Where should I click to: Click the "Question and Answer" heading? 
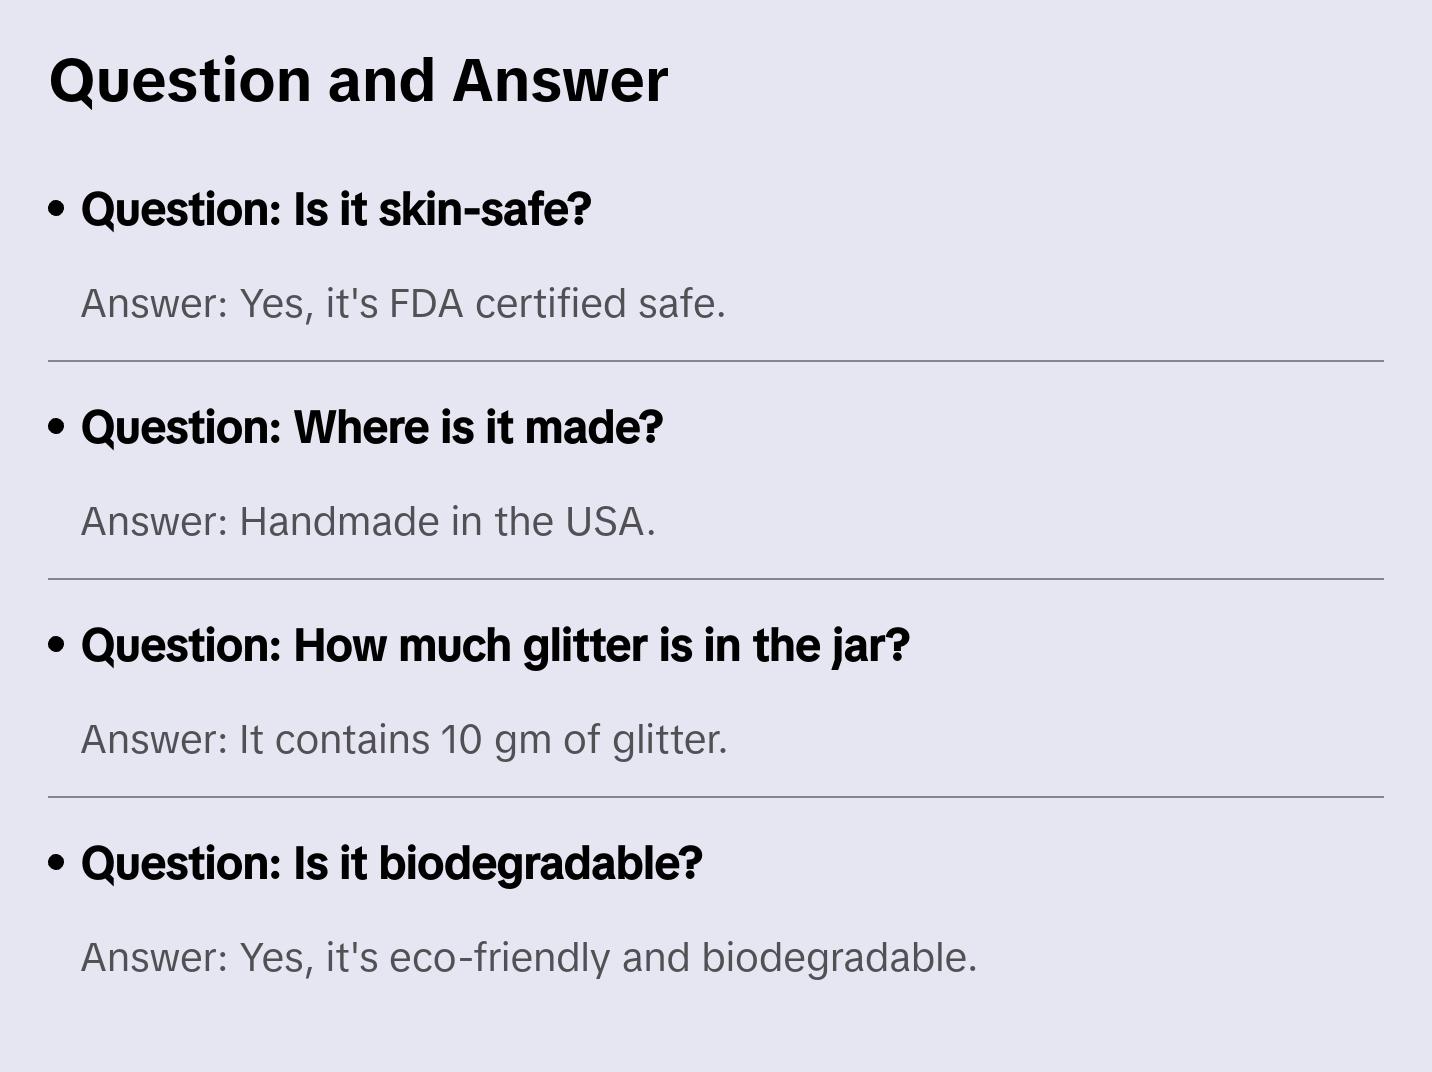358,80
